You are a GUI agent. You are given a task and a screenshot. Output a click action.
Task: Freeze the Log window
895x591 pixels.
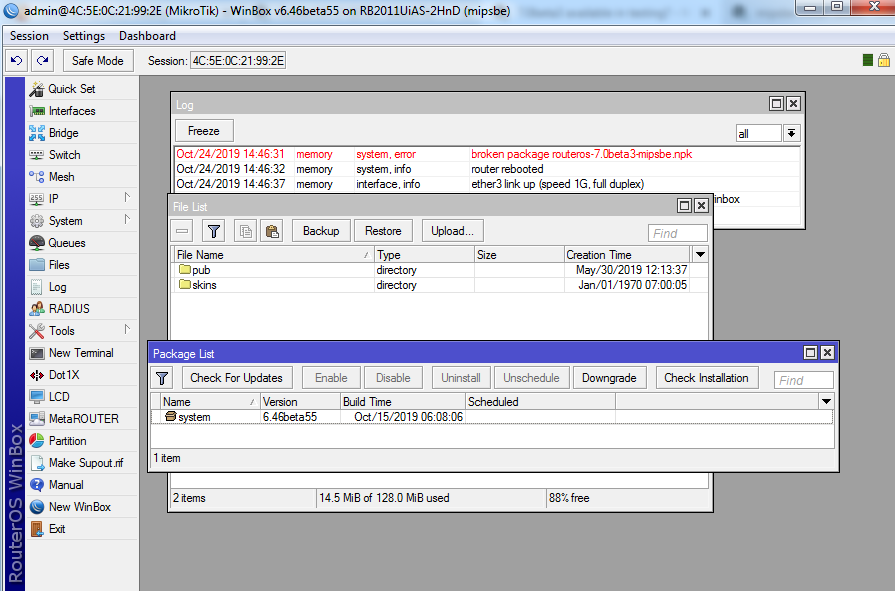coord(204,131)
